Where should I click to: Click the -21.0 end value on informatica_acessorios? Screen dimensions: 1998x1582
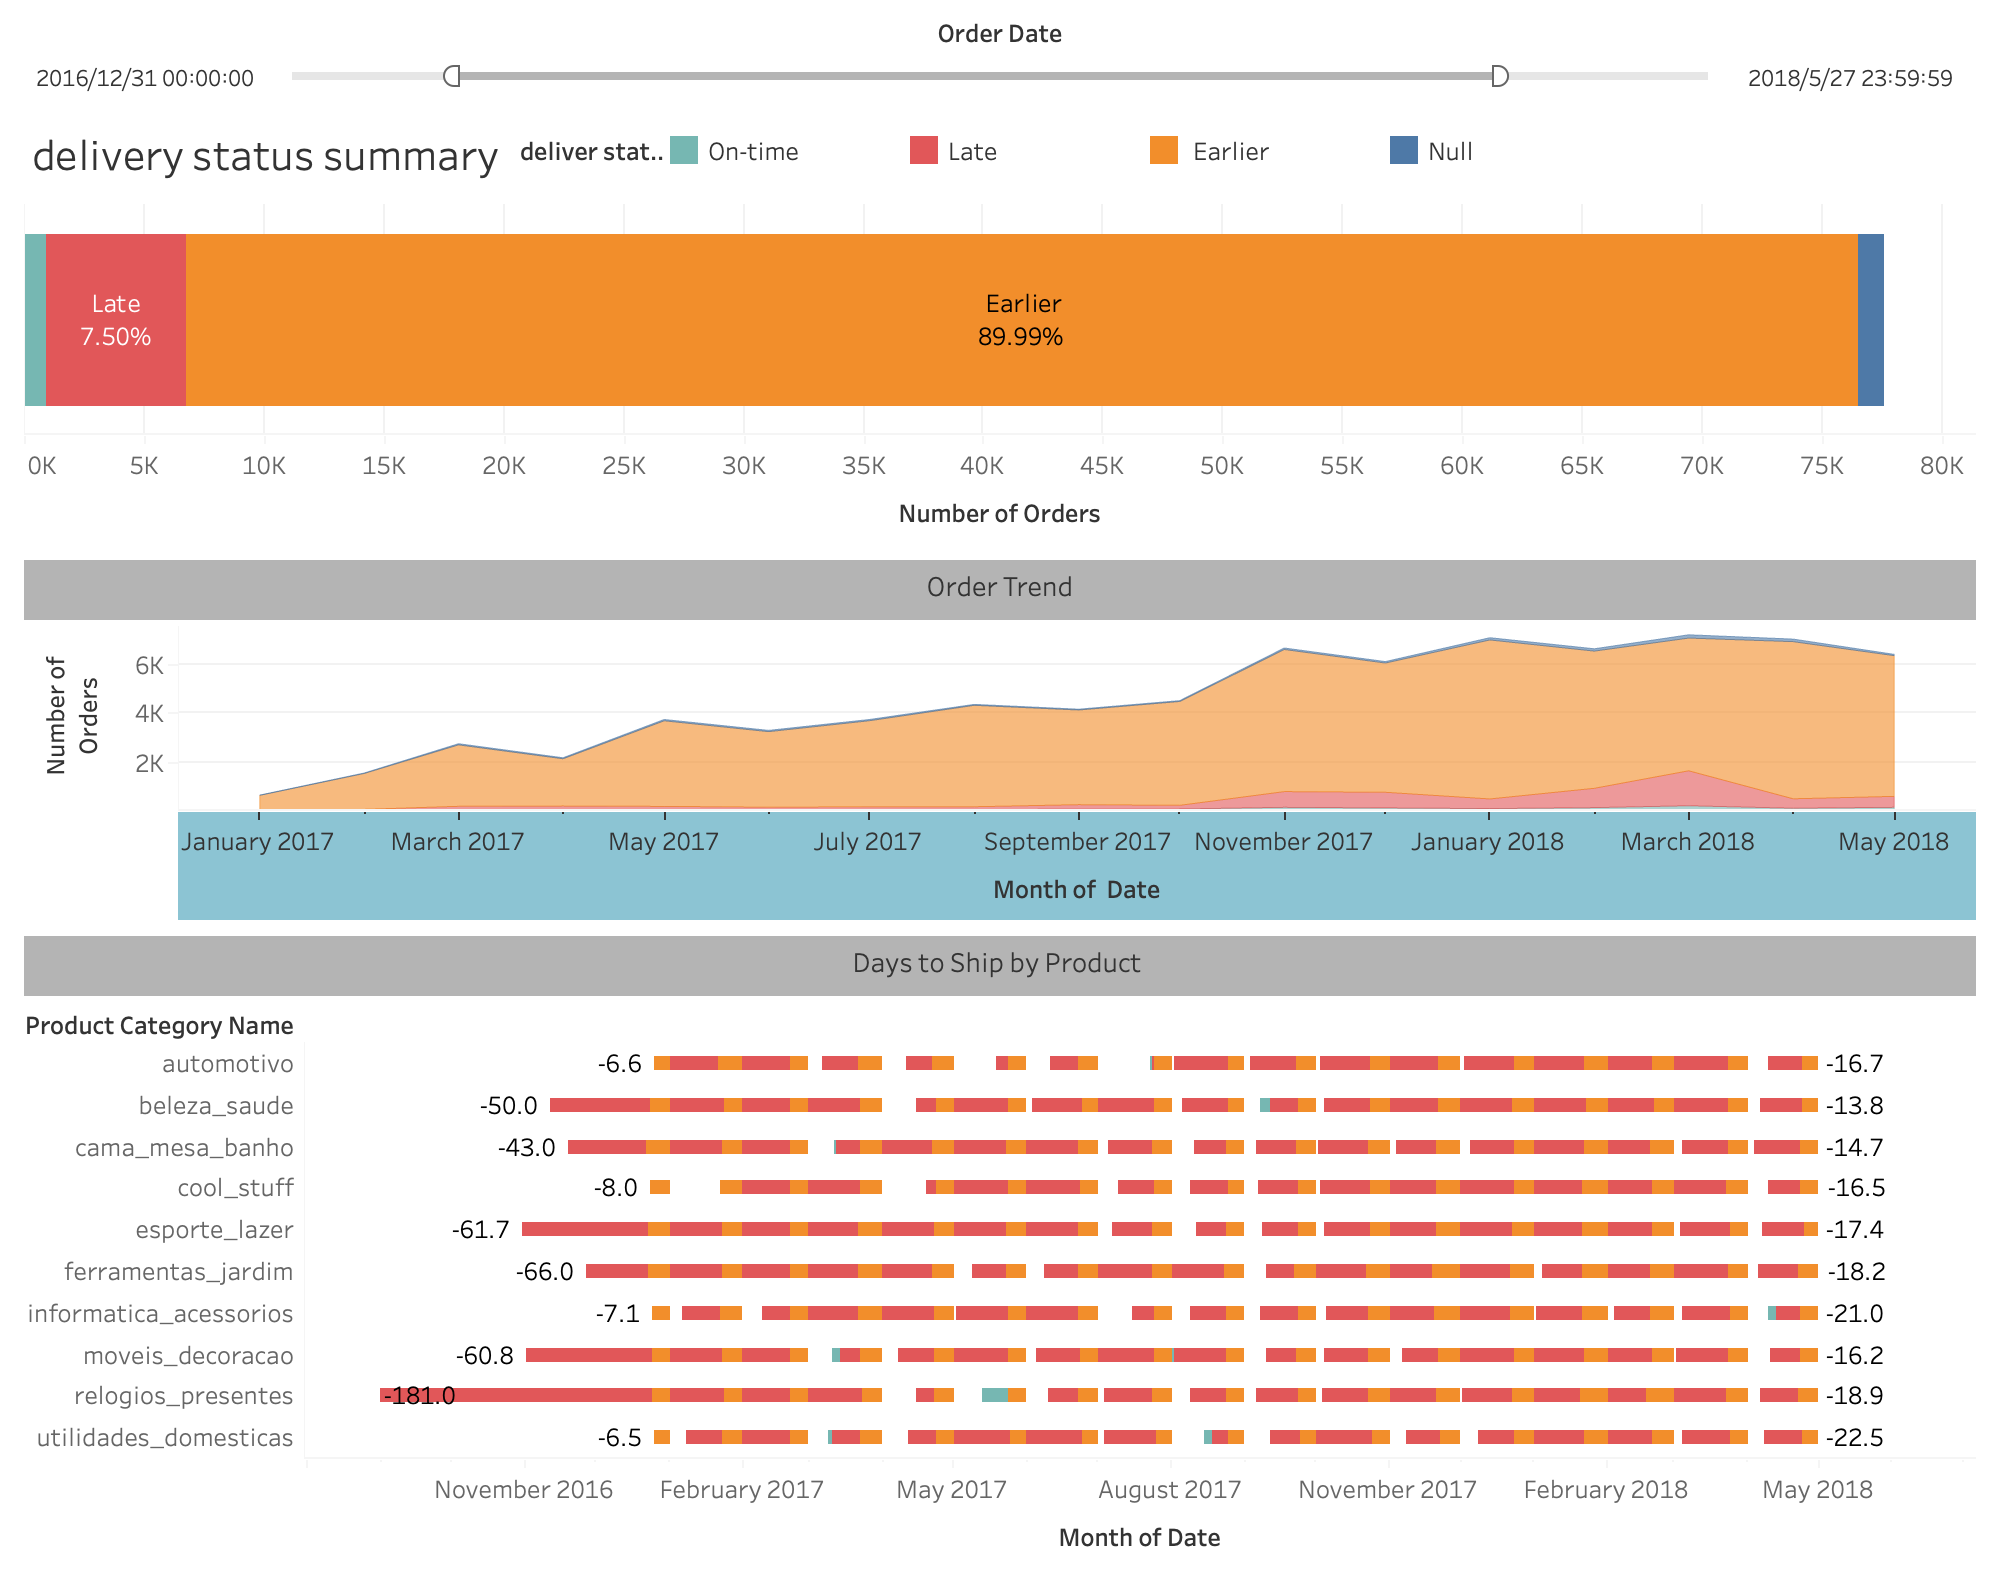(1855, 1314)
